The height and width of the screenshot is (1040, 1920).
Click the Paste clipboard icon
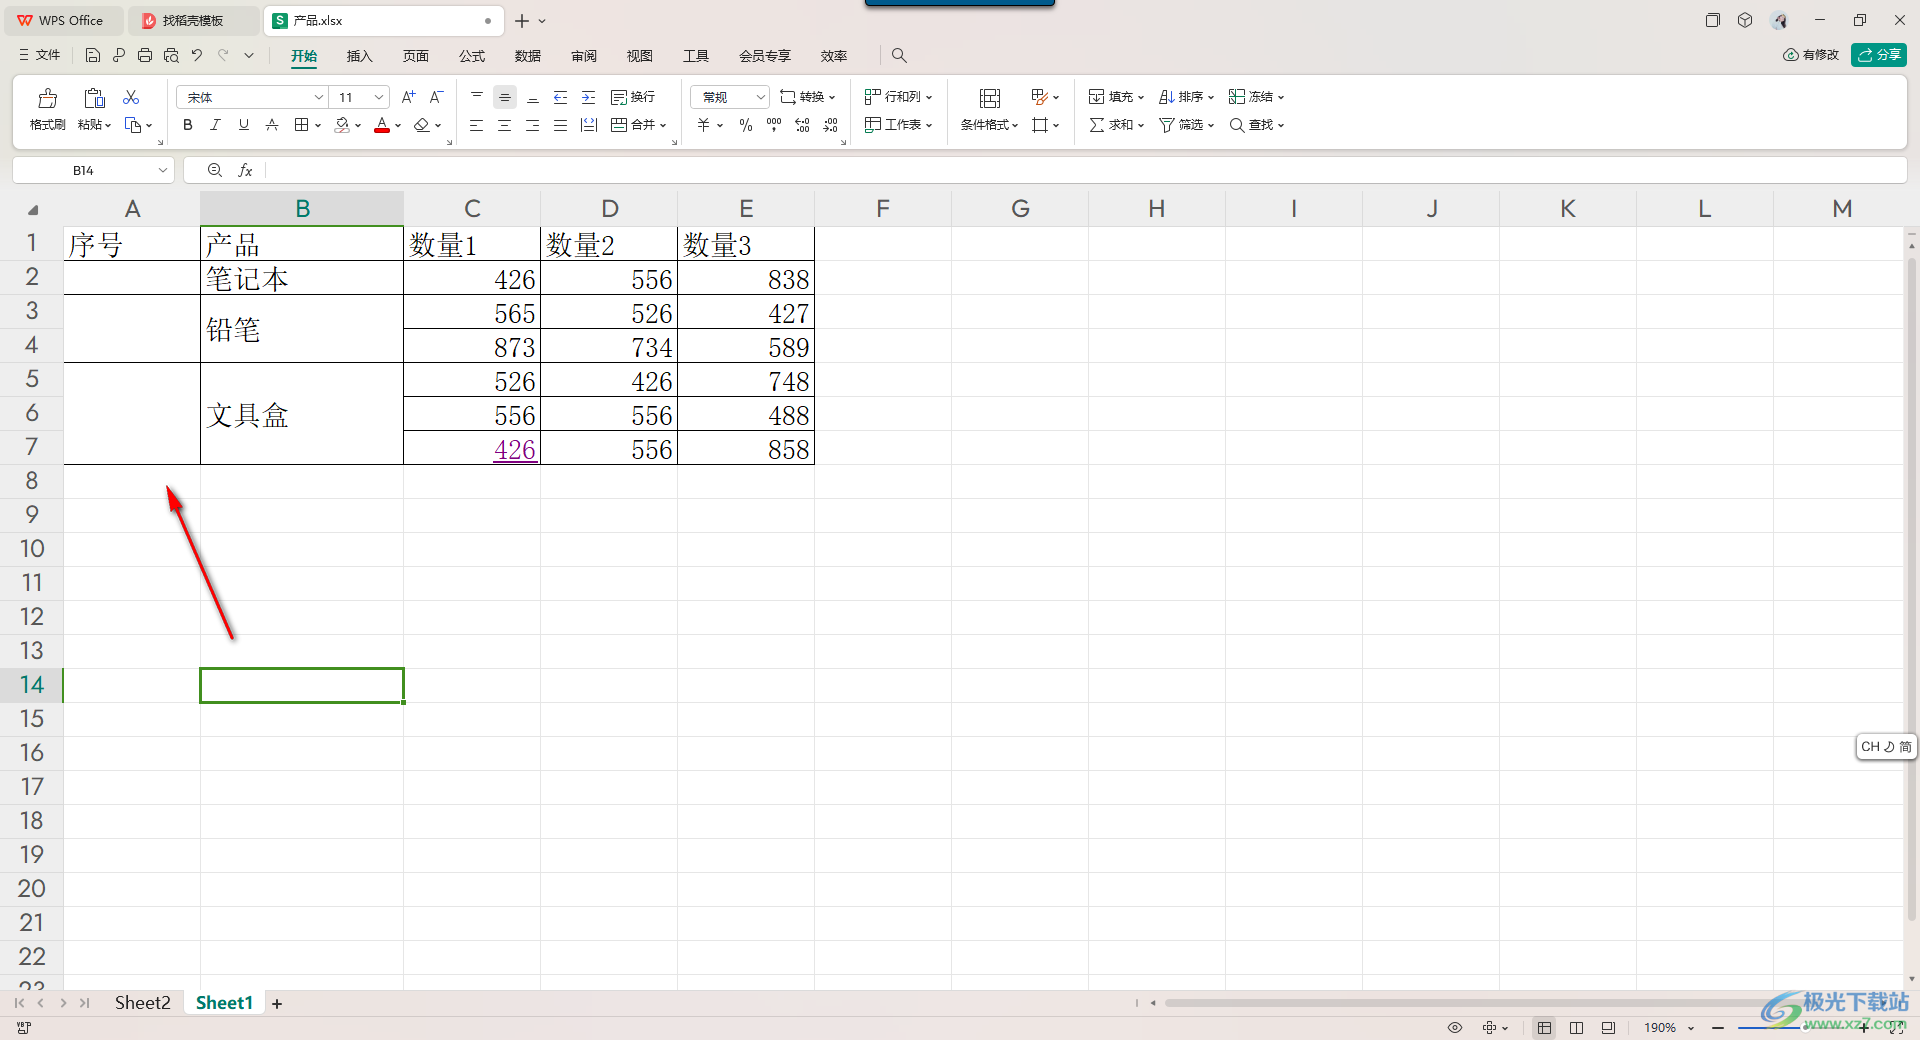point(94,98)
